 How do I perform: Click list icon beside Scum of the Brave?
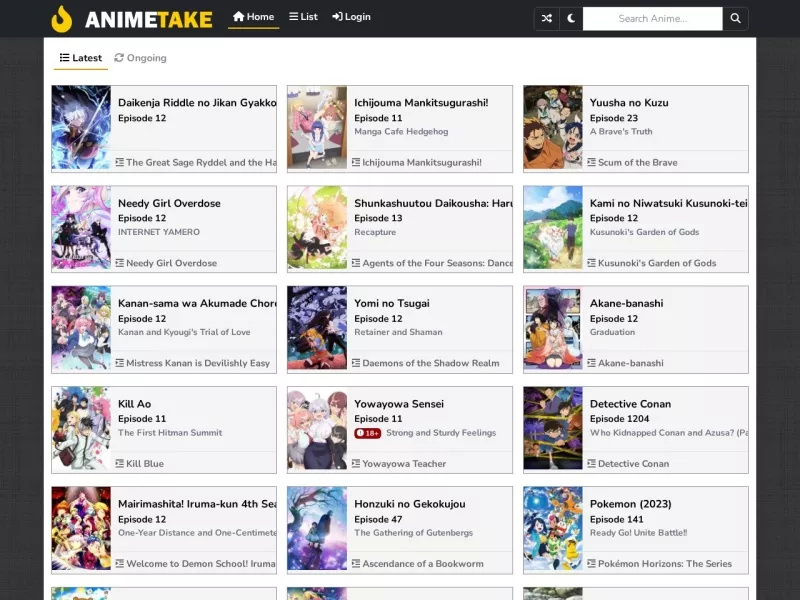(591, 162)
